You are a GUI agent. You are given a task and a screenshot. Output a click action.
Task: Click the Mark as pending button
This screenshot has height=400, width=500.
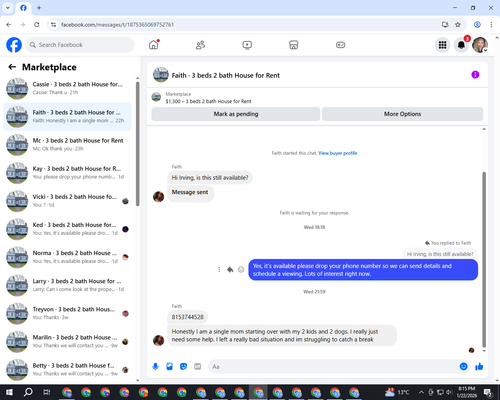tap(236, 114)
